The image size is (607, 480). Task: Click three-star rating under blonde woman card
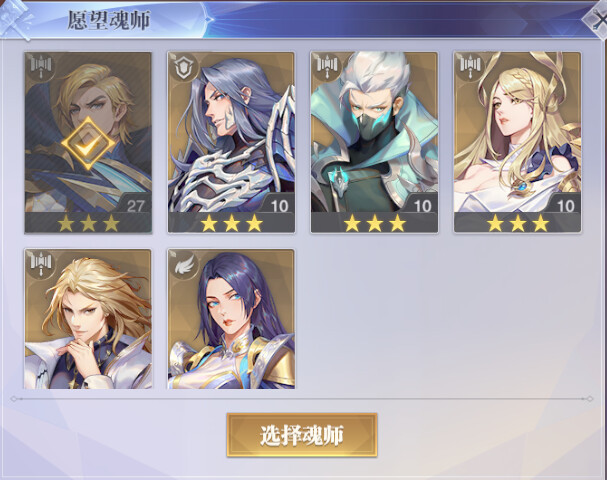click(518, 223)
